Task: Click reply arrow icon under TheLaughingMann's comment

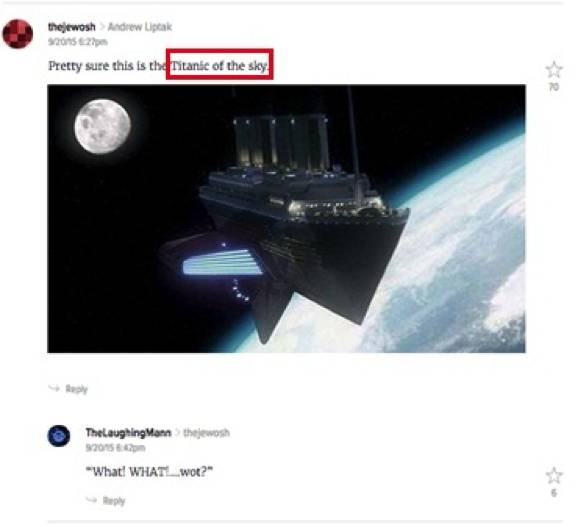Action: 92,500
